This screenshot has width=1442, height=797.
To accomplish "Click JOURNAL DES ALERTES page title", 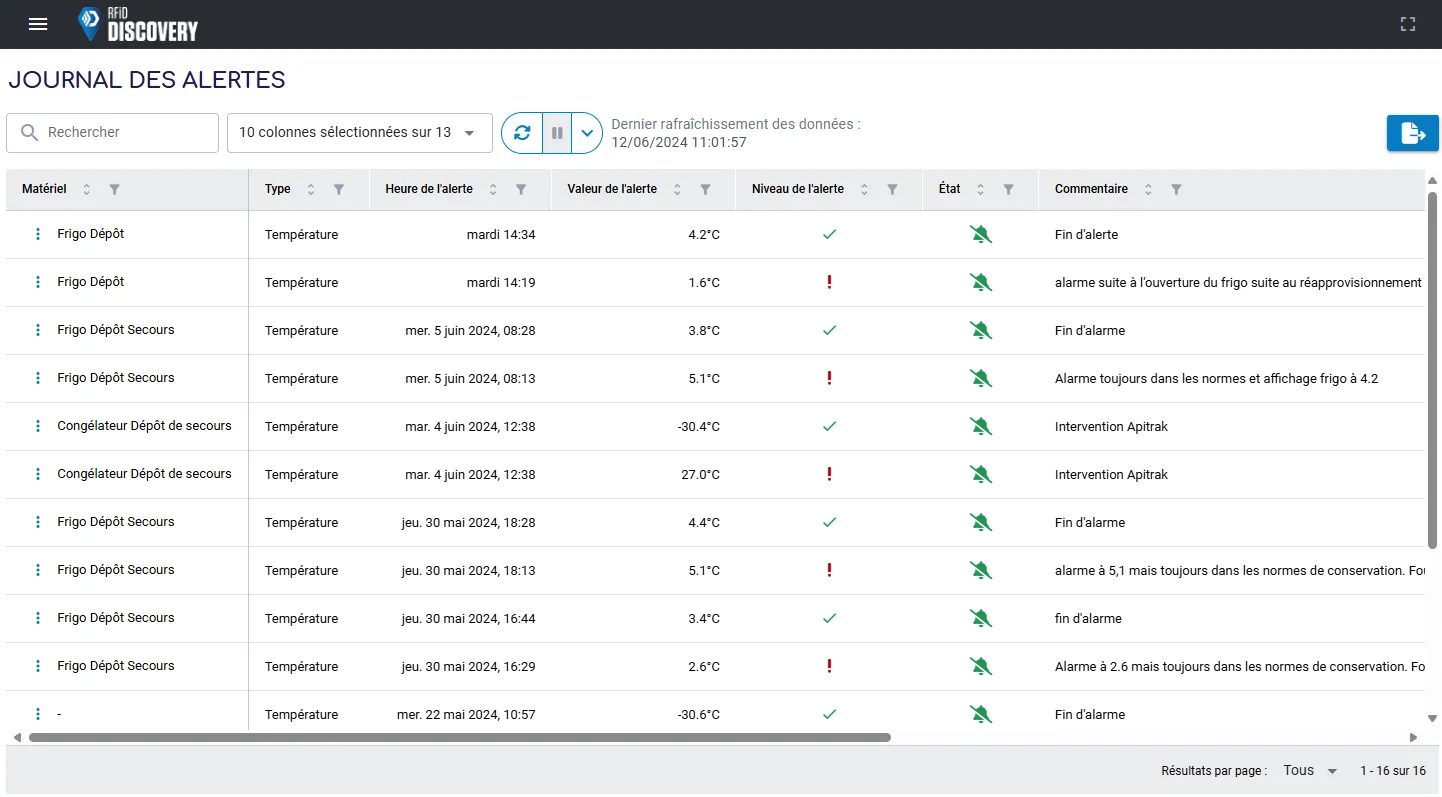I will click(x=147, y=80).
